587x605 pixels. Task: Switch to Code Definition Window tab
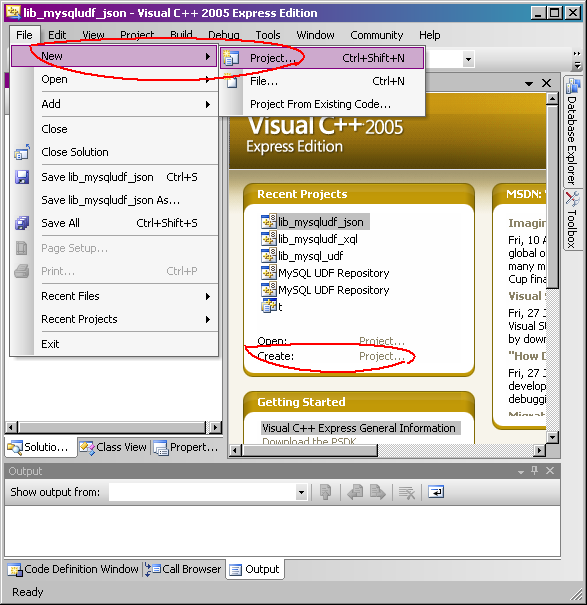[73, 569]
